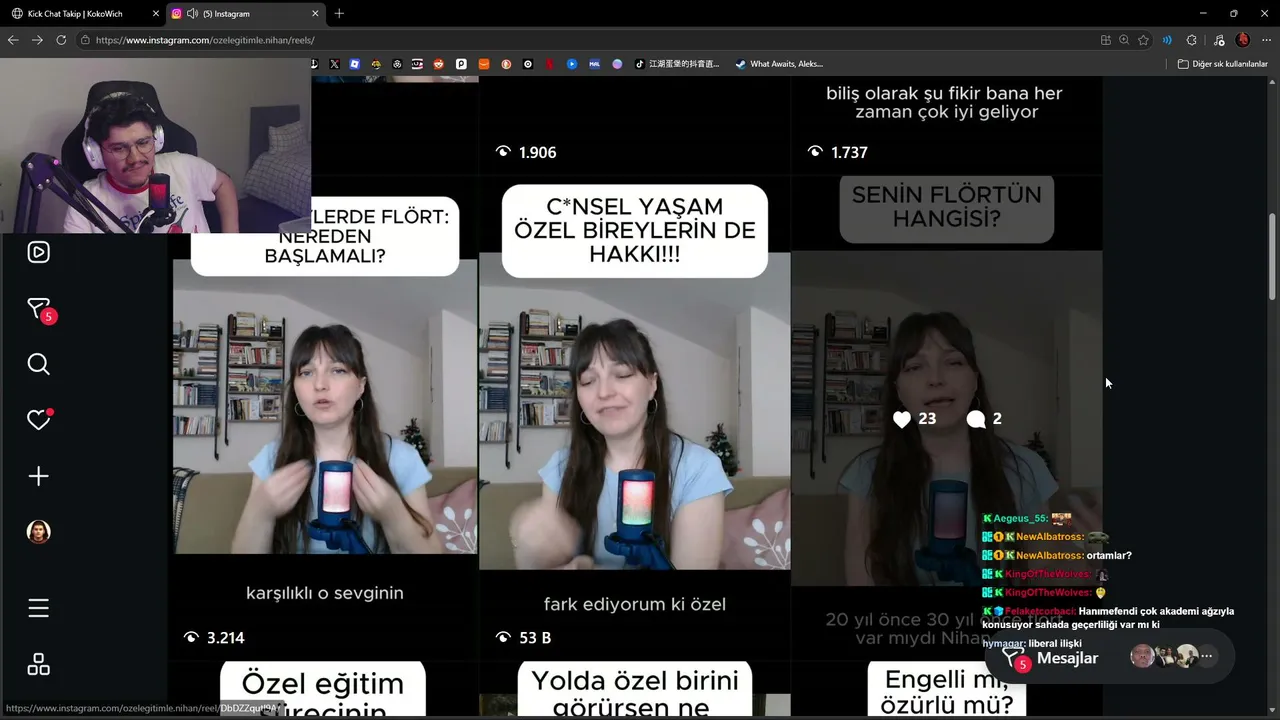Open Instagram Reels from the sidebar
The height and width of the screenshot is (720, 1280).
click(x=38, y=252)
